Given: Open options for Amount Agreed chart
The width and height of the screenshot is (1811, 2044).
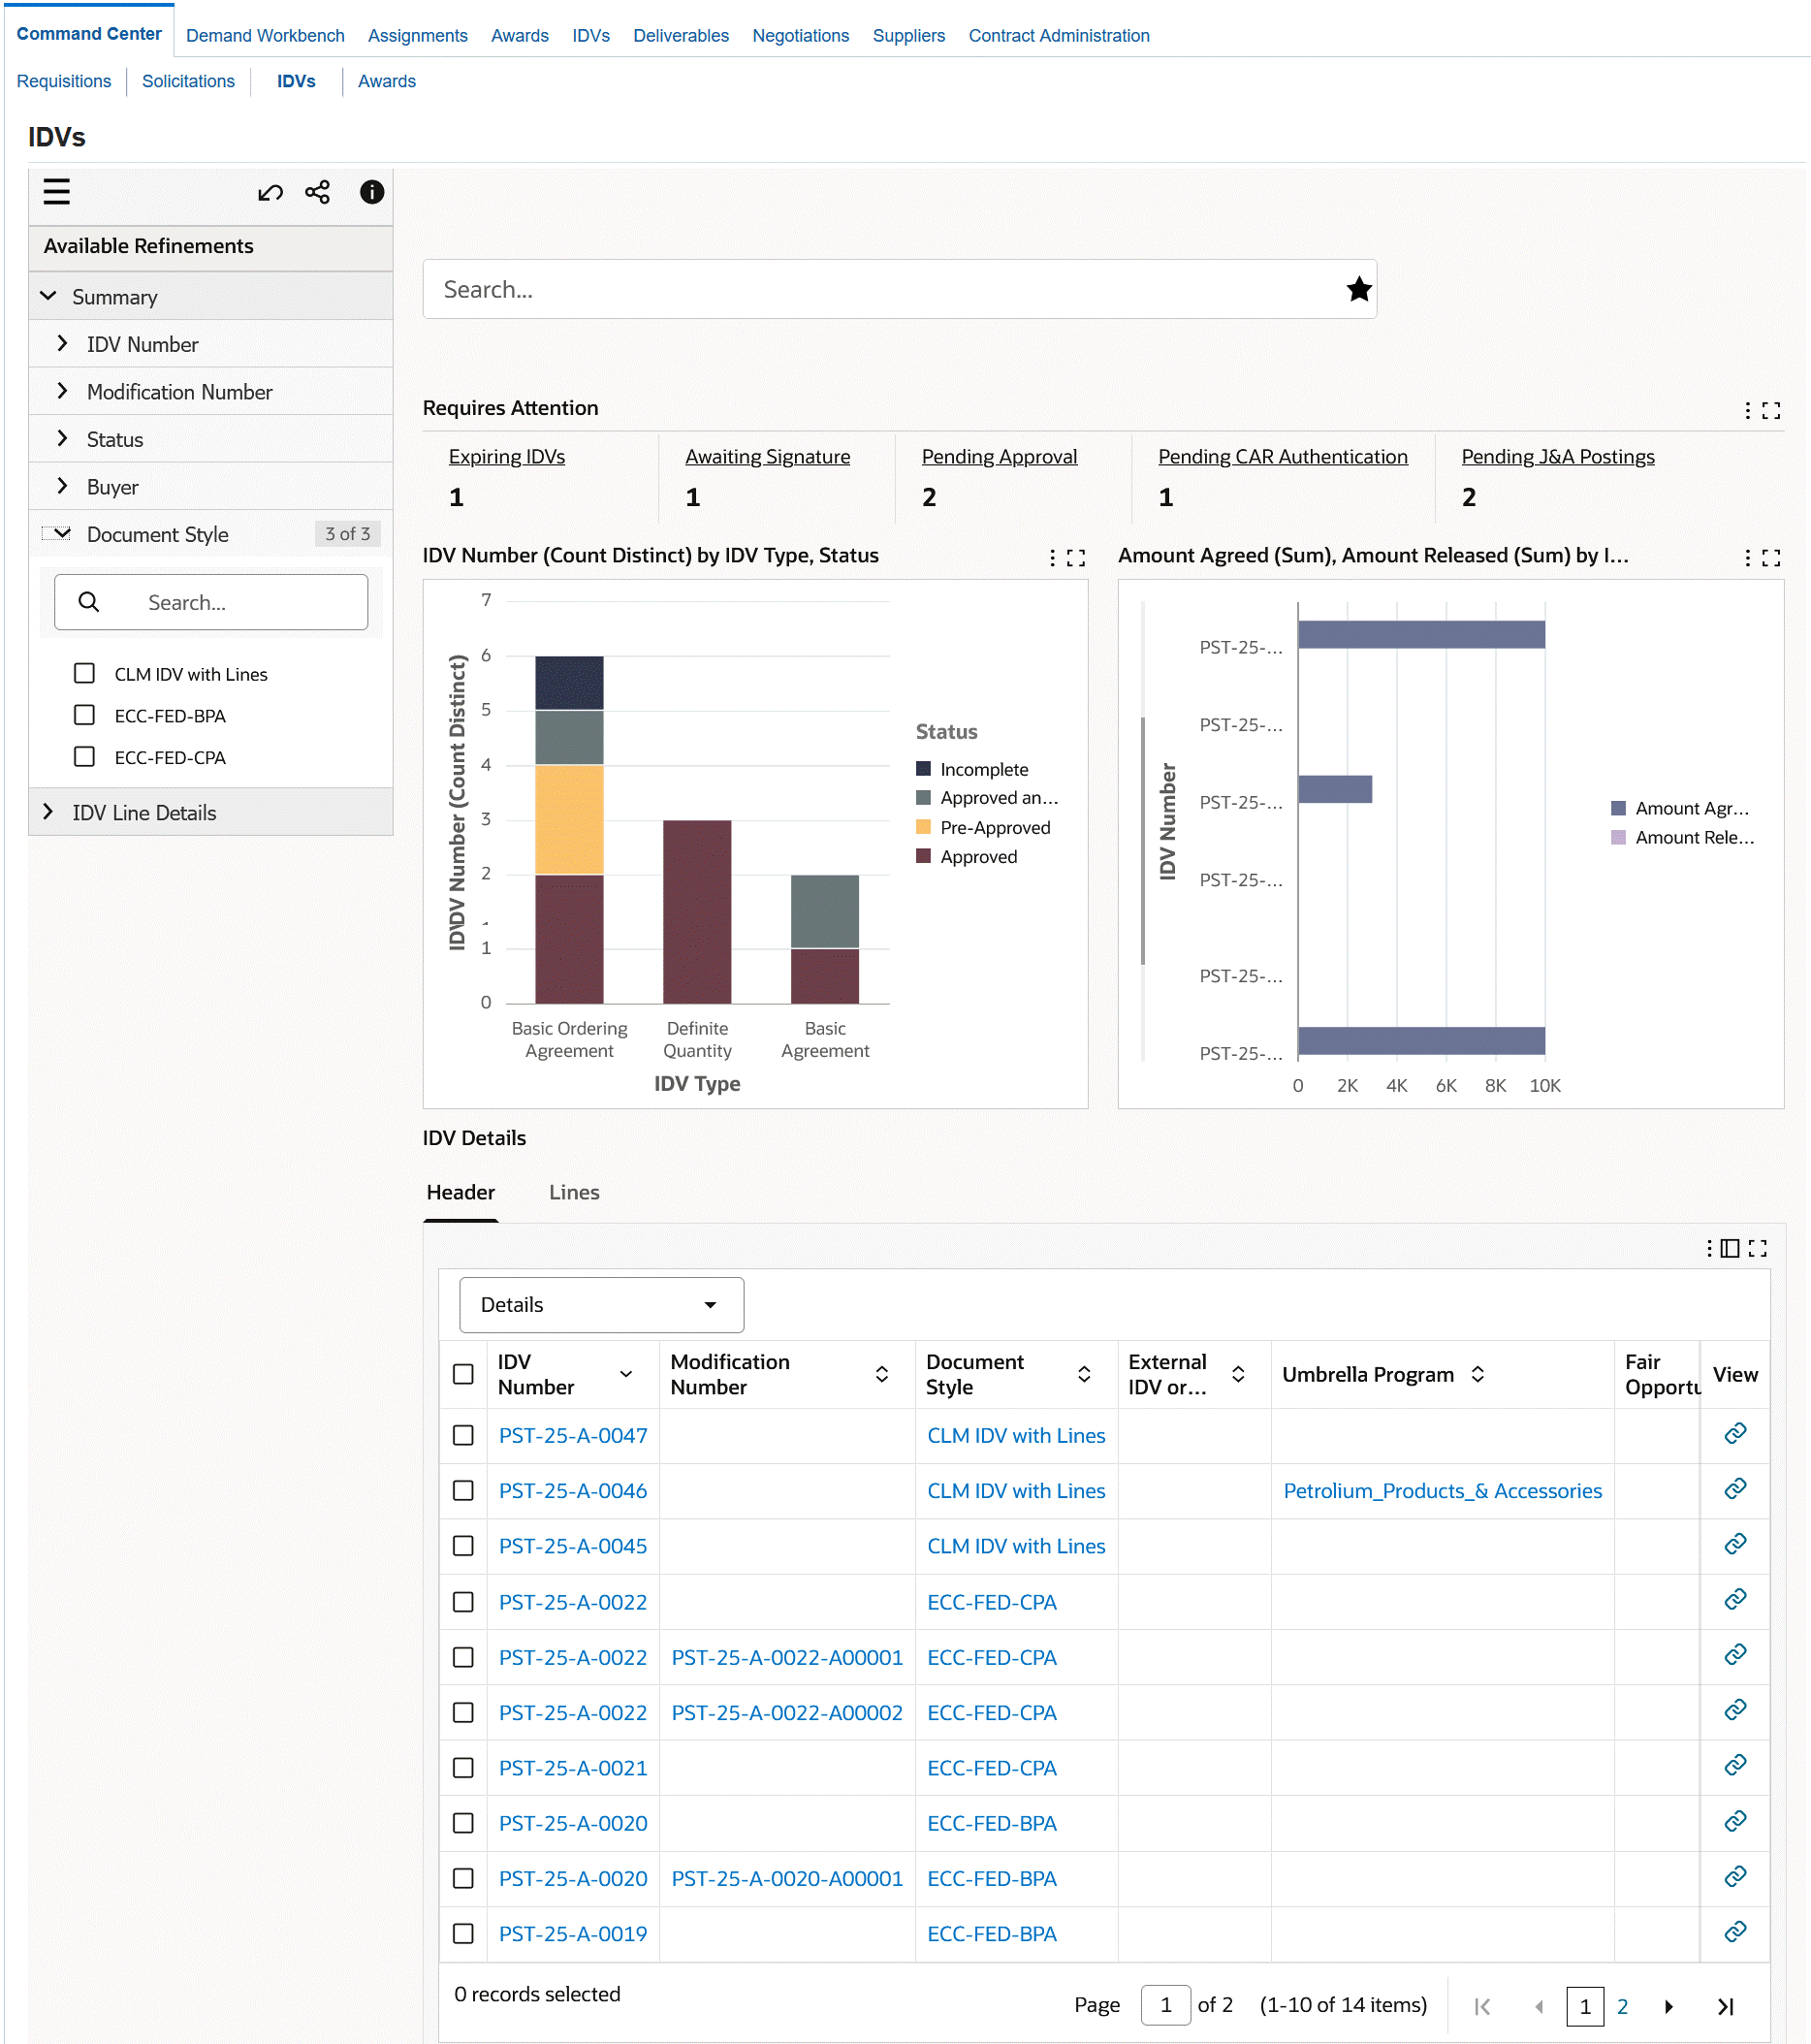Looking at the screenshot, I should point(1747,558).
